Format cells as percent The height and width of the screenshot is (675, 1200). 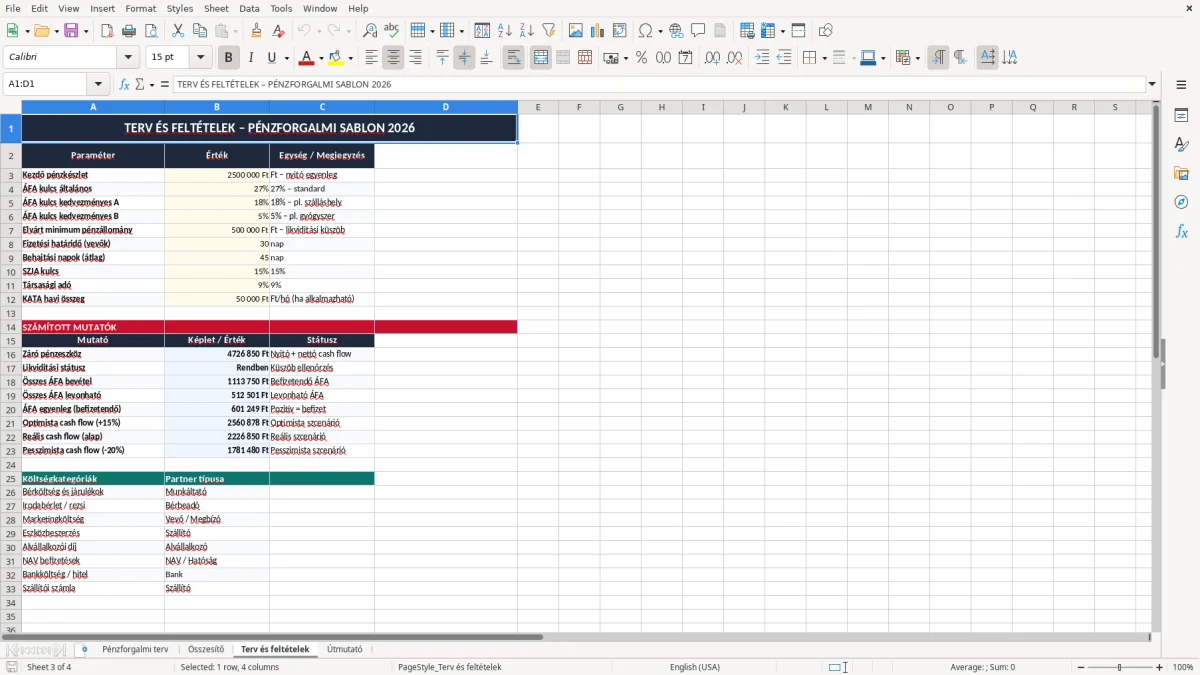pyautogui.click(x=641, y=58)
